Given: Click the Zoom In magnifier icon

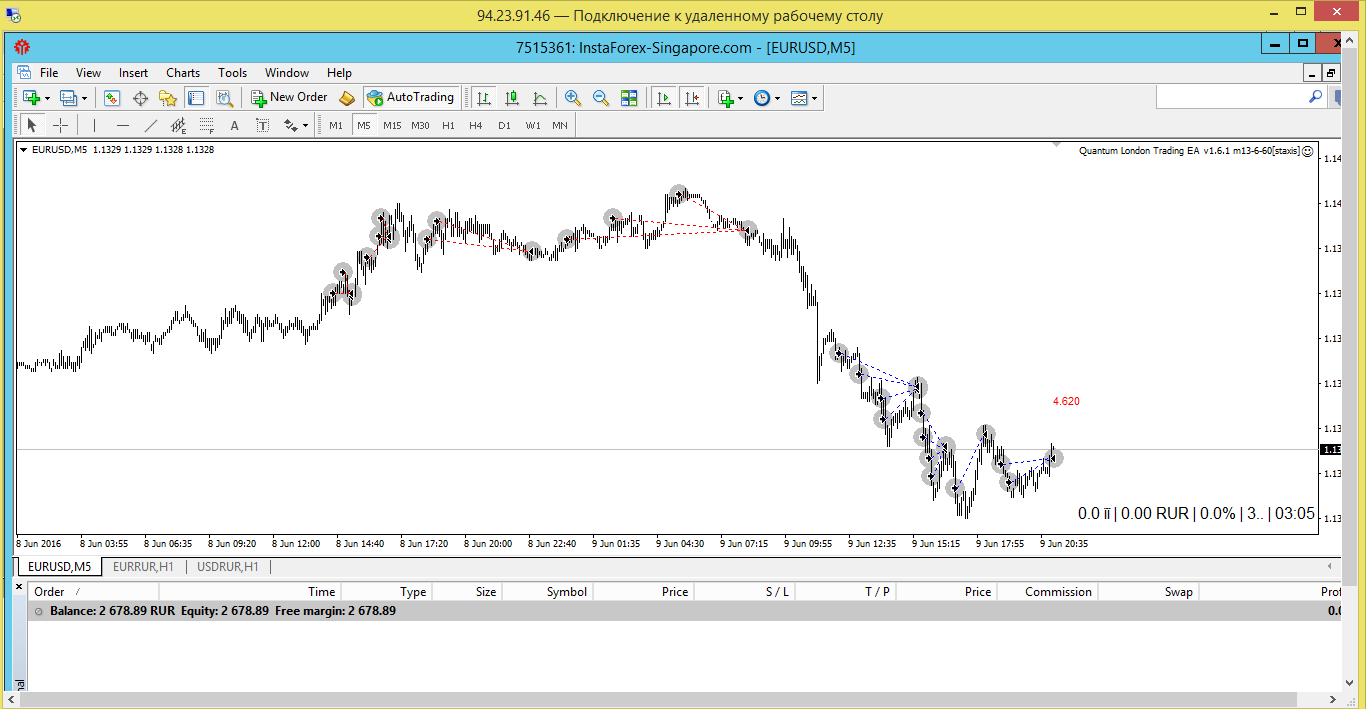Looking at the screenshot, I should coord(573,97).
